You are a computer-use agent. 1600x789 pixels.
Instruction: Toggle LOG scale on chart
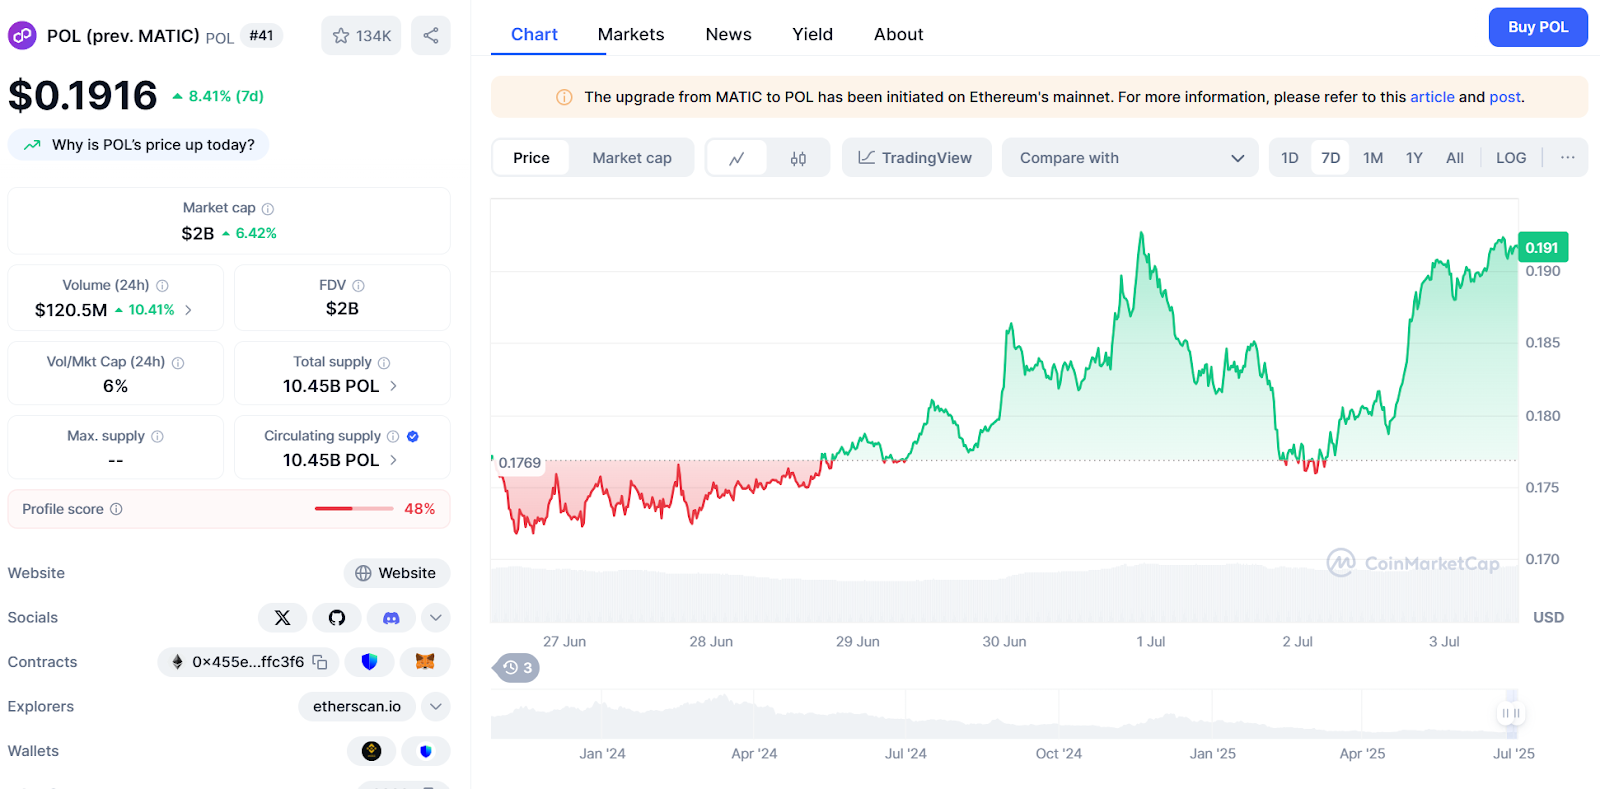pyautogui.click(x=1511, y=158)
